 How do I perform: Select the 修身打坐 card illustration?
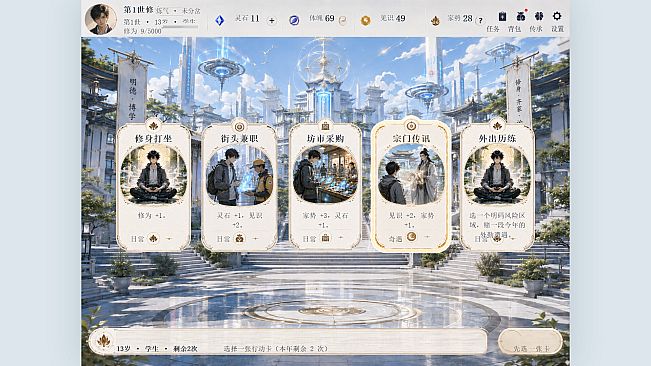(x=154, y=175)
